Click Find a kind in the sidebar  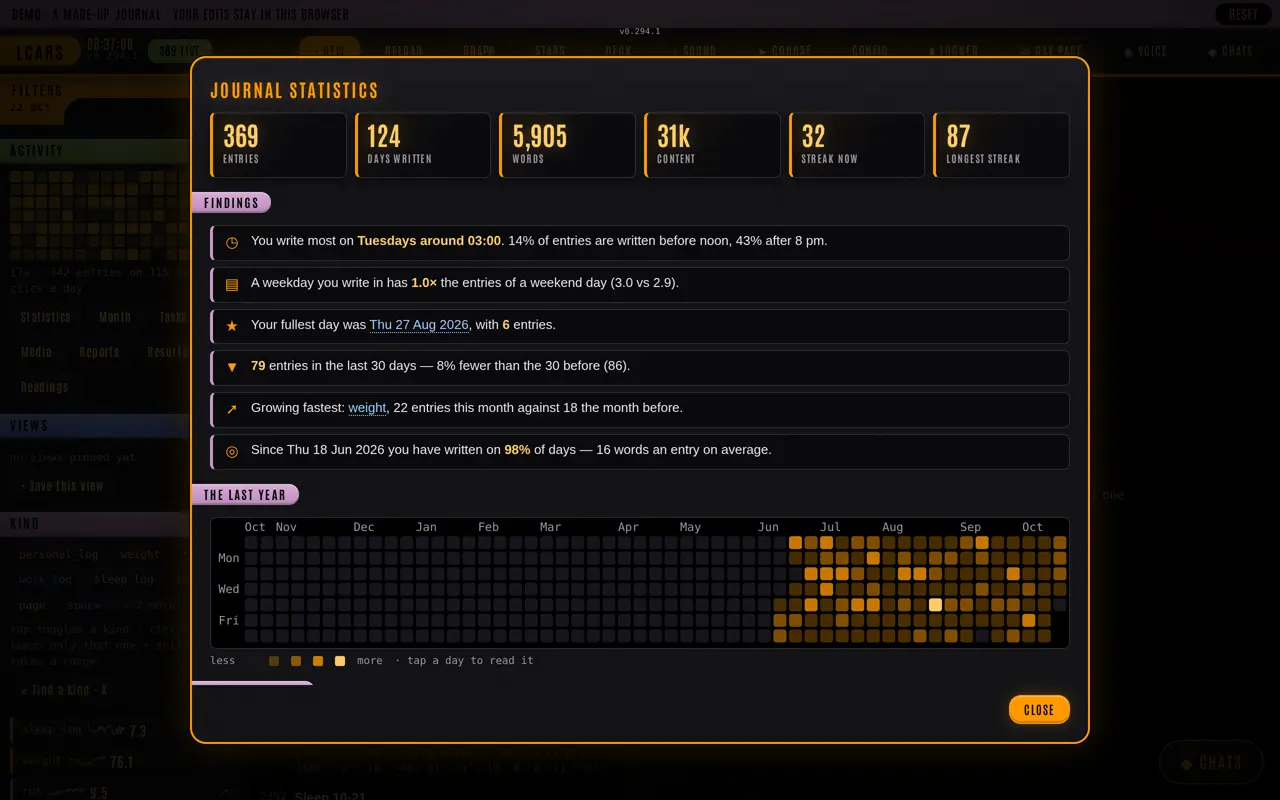[64, 690]
